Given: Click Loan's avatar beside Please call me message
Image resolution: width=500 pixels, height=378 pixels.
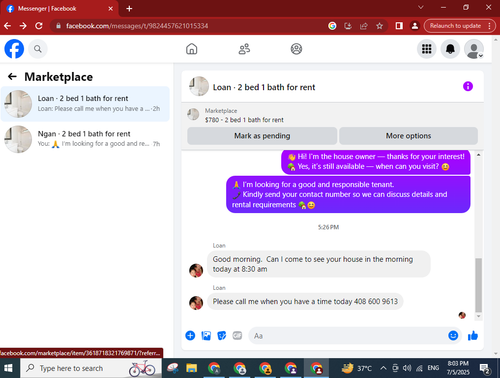Looking at the screenshot, I should point(196,303).
